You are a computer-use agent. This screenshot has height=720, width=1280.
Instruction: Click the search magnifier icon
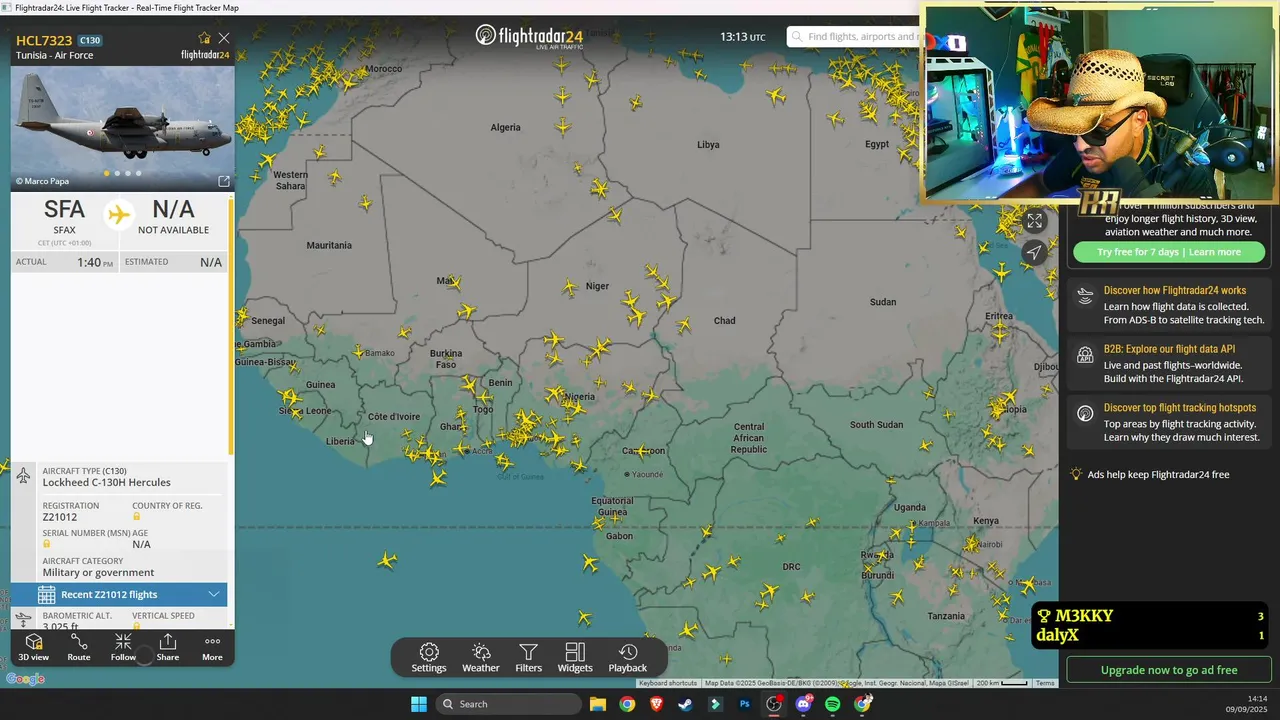click(797, 37)
